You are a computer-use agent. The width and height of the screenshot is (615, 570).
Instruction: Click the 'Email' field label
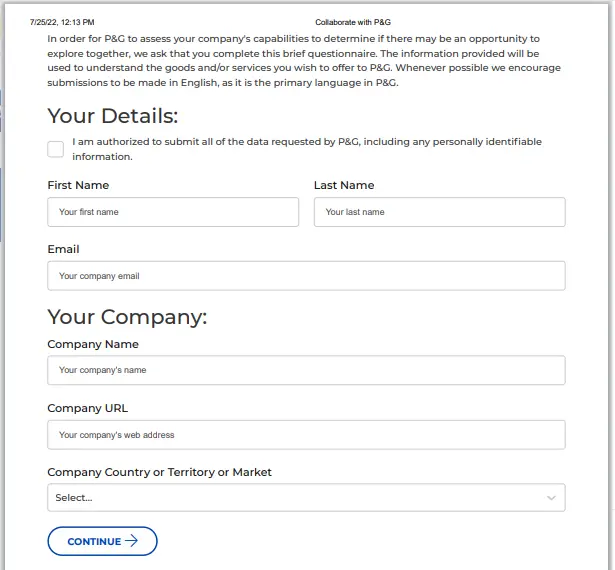pyautogui.click(x=63, y=249)
